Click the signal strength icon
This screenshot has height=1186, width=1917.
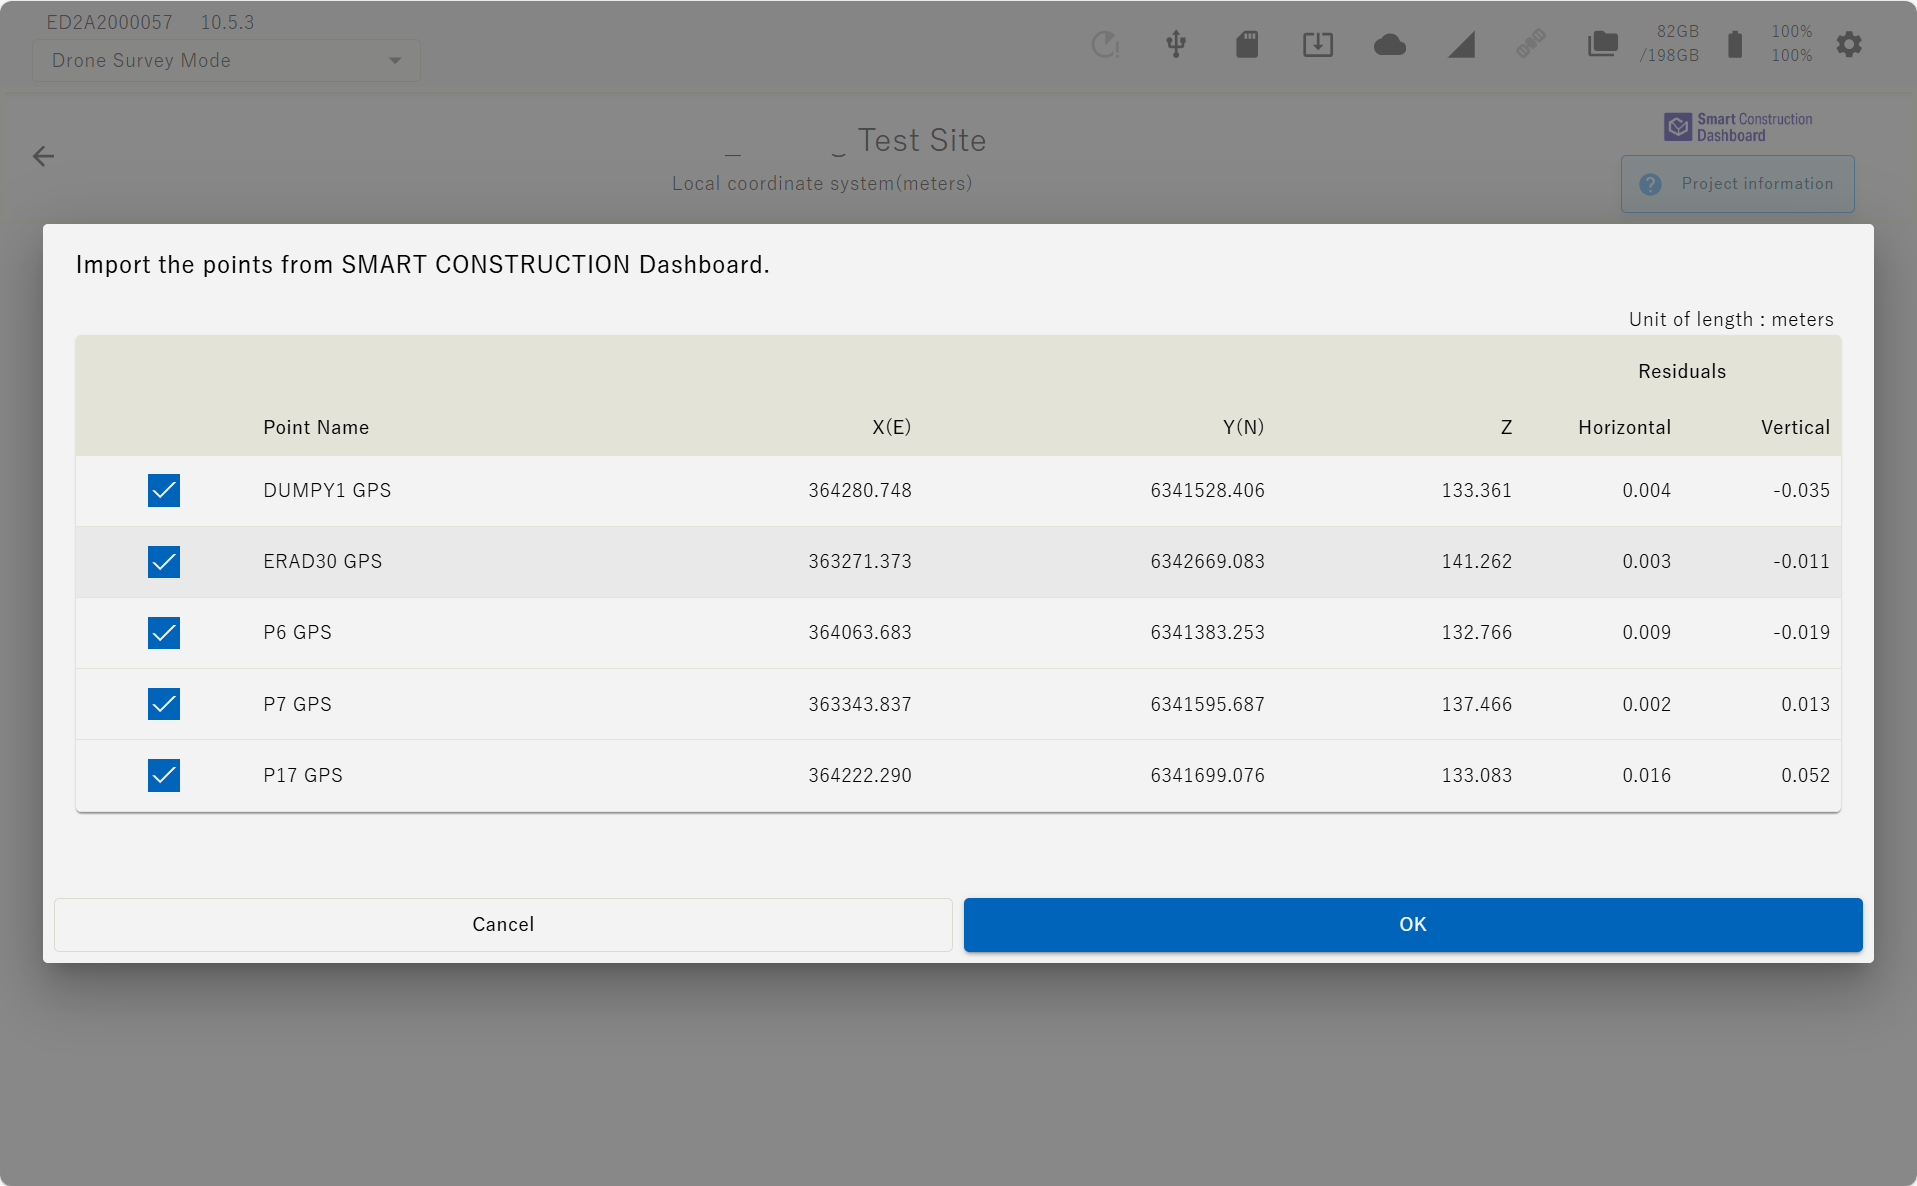(1461, 45)
